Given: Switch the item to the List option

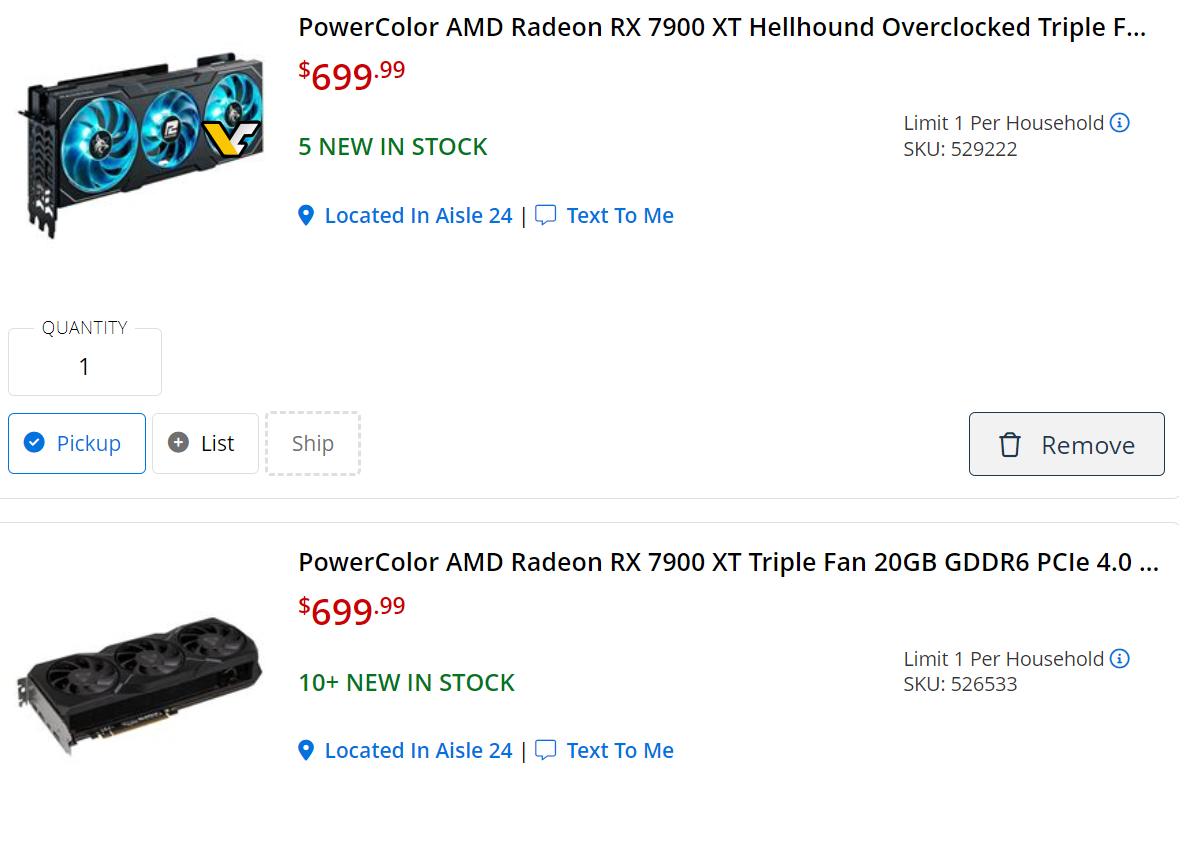Looking at the screenshot, I should coord(205,443).
